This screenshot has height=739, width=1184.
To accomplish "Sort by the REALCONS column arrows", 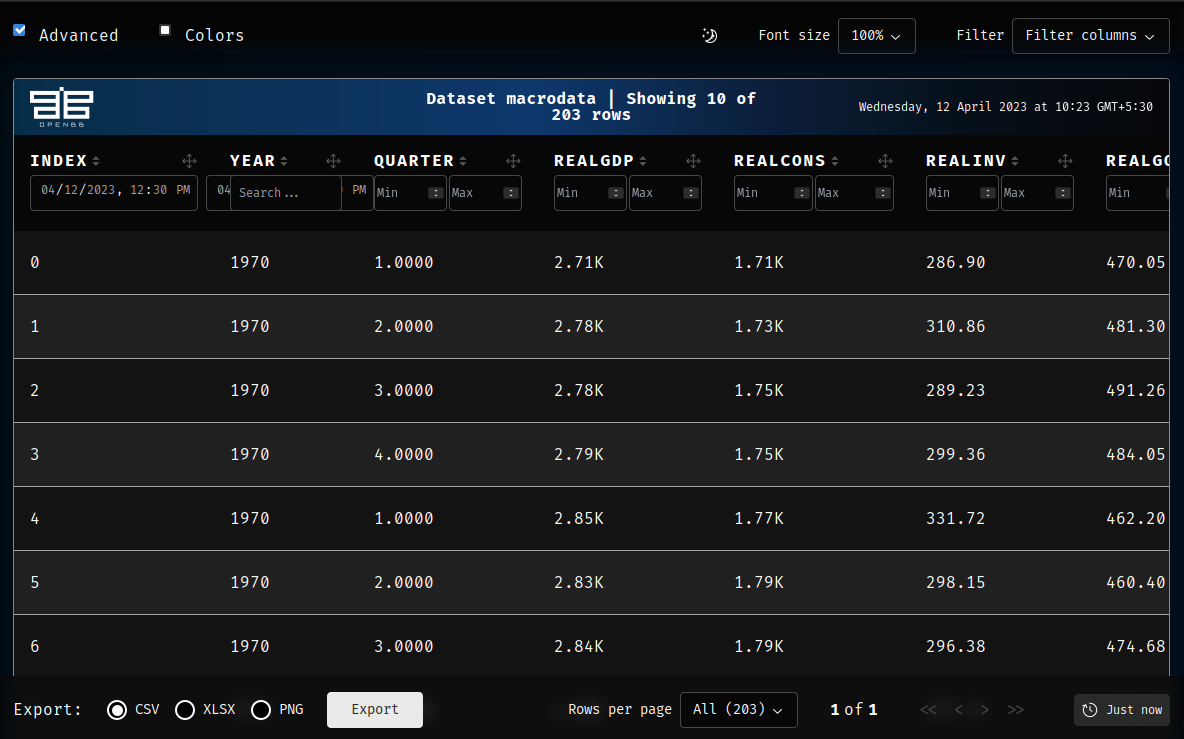I will pyautogui.click(x=834, y=161).
